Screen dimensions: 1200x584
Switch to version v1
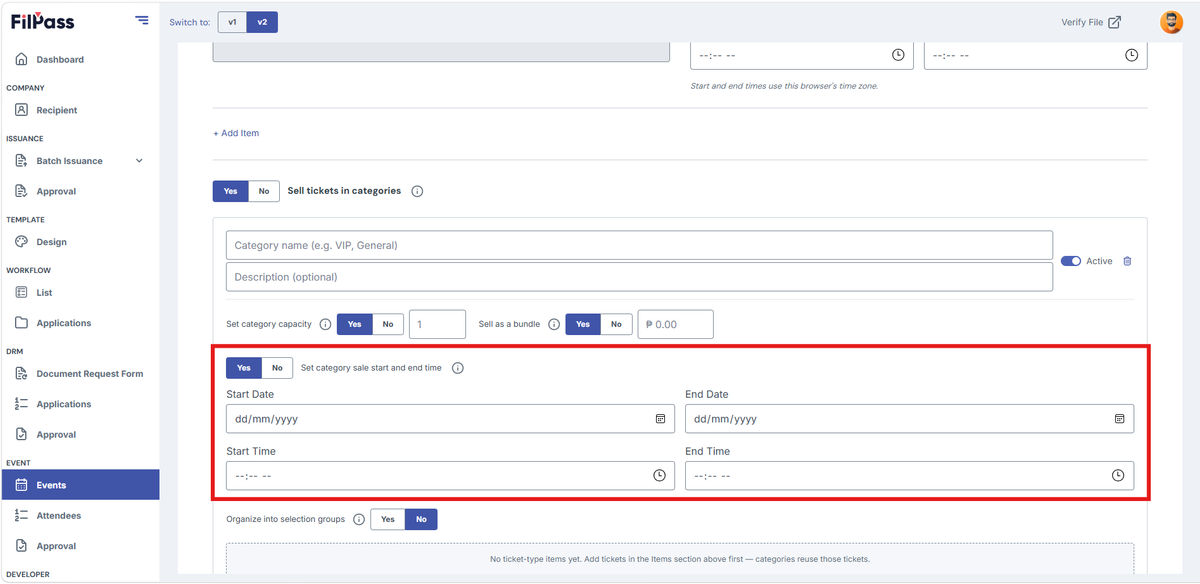point(232,22)
